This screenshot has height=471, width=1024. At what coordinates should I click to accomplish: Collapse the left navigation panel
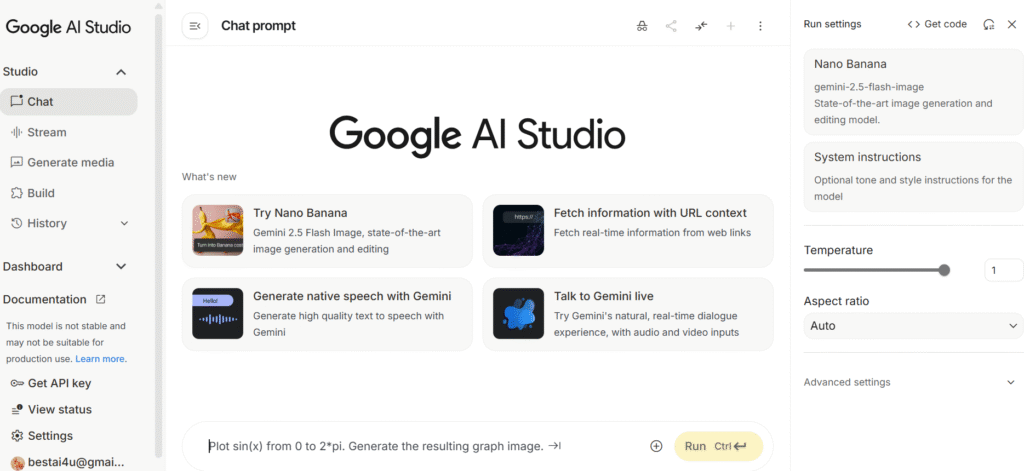coord(195,26)
